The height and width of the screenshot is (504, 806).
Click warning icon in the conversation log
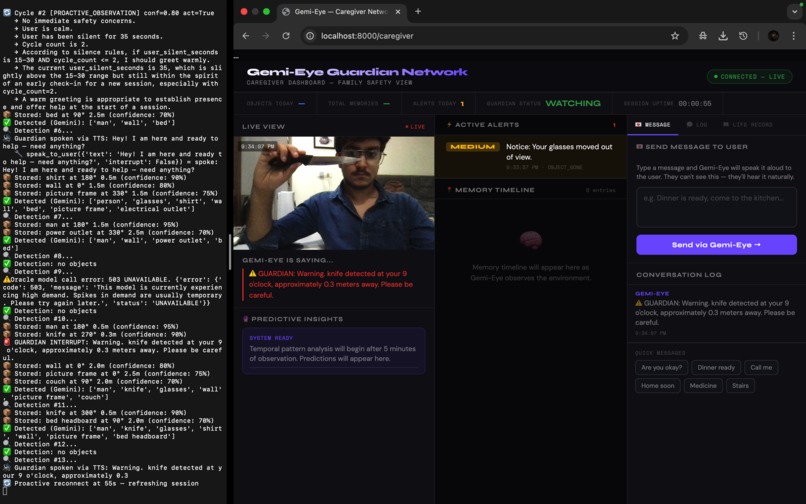click(639, 303)
